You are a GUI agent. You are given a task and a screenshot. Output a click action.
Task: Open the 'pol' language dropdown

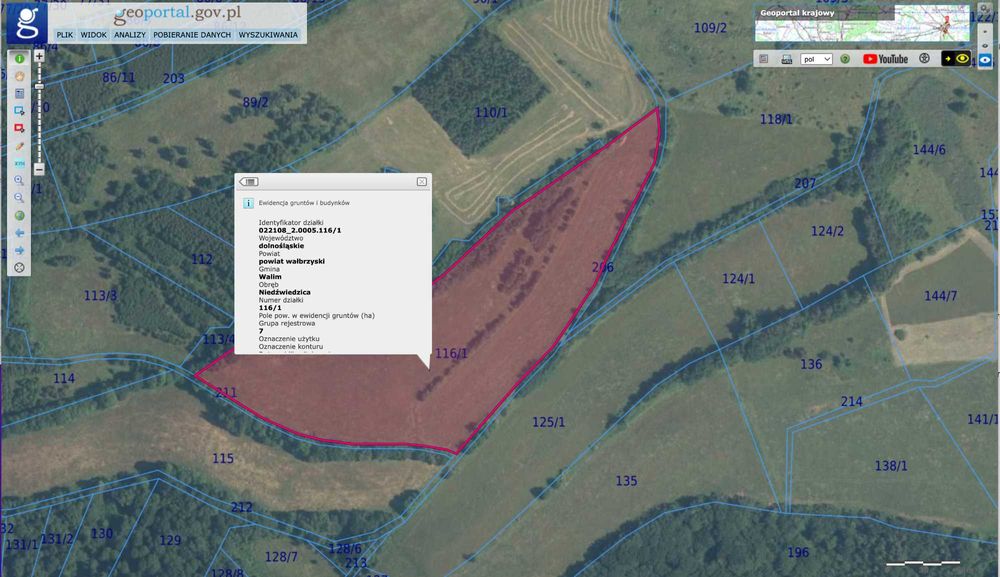click(816, 59)
